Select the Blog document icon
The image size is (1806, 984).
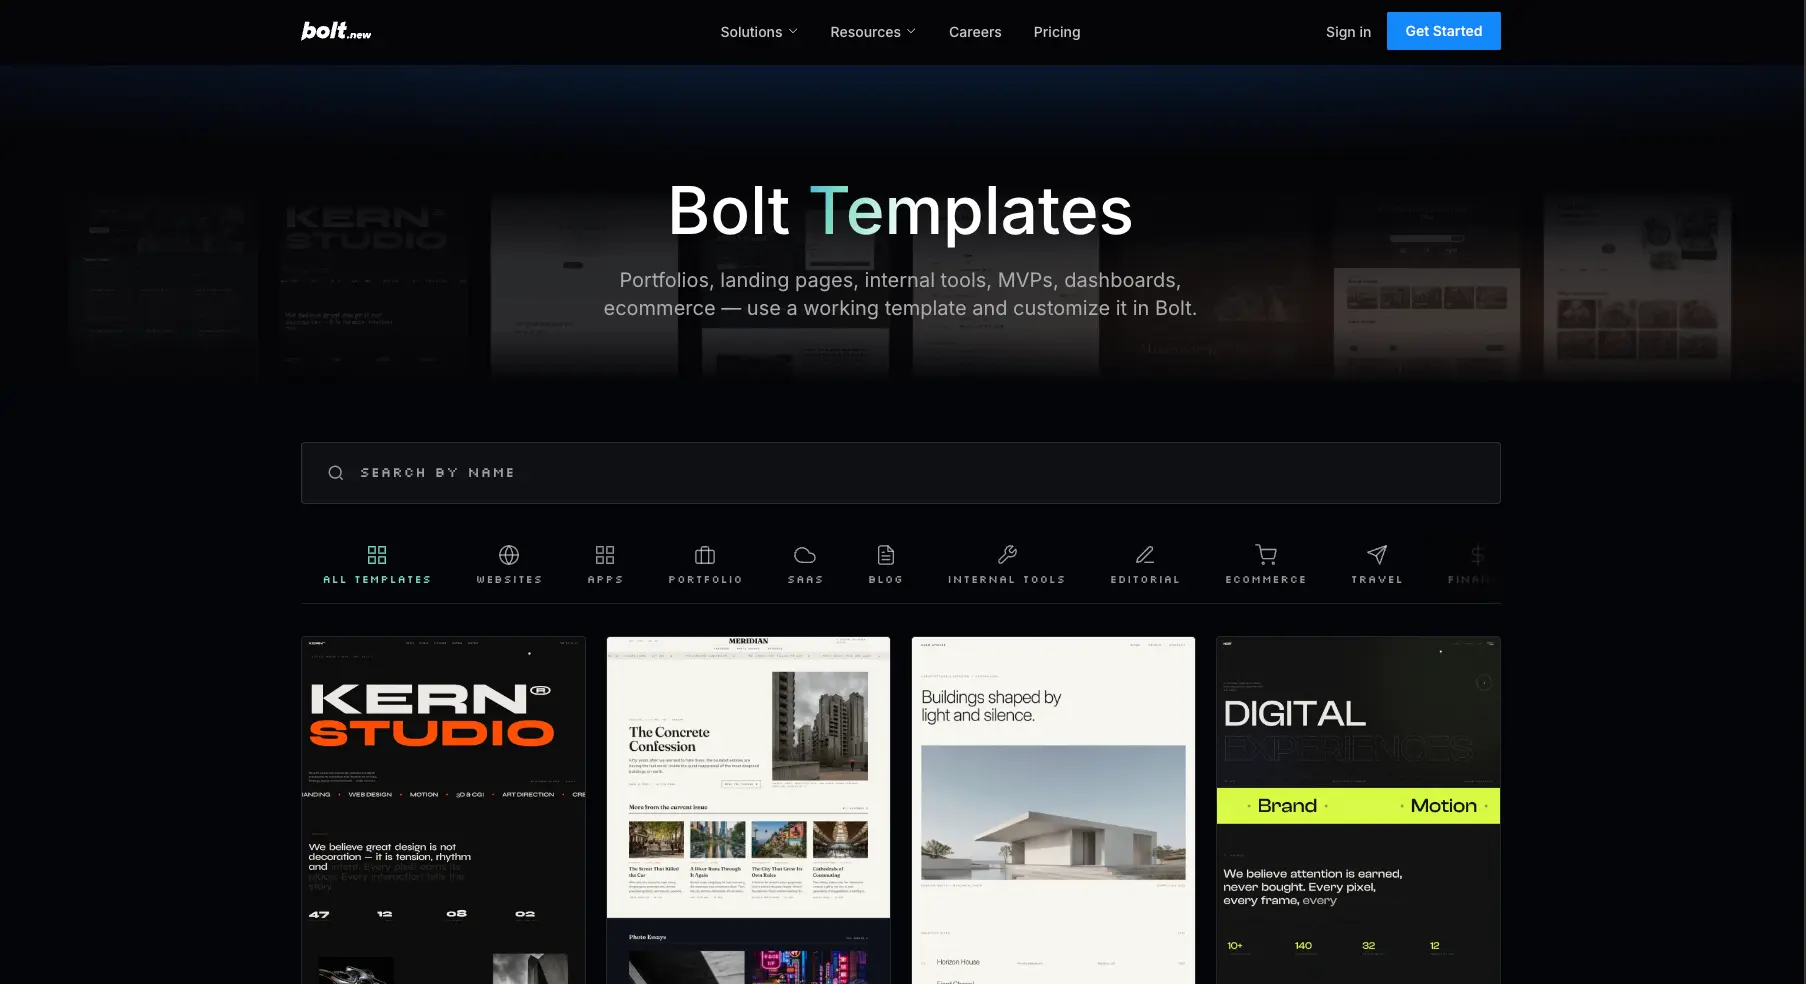click(886, 555)
